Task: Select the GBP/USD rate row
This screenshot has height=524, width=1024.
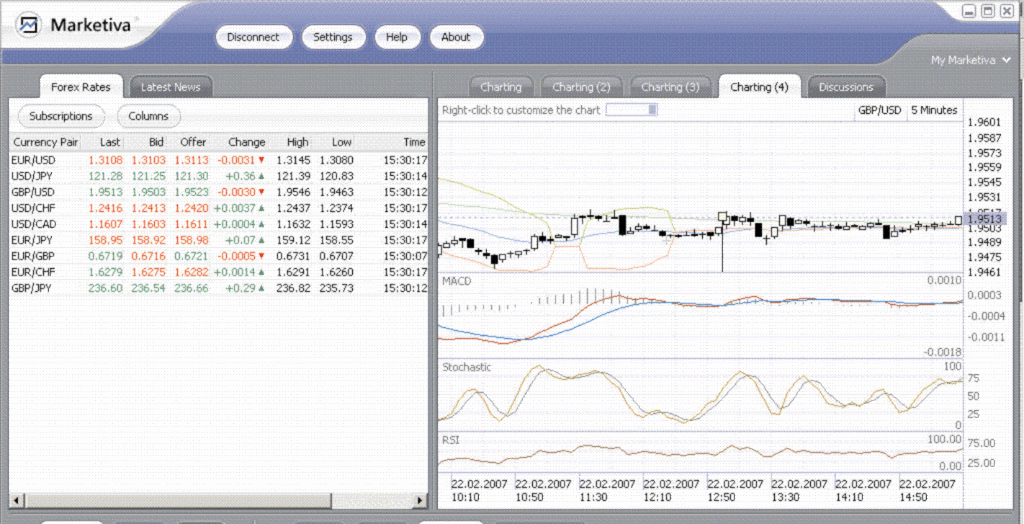Action: [219, 192]
